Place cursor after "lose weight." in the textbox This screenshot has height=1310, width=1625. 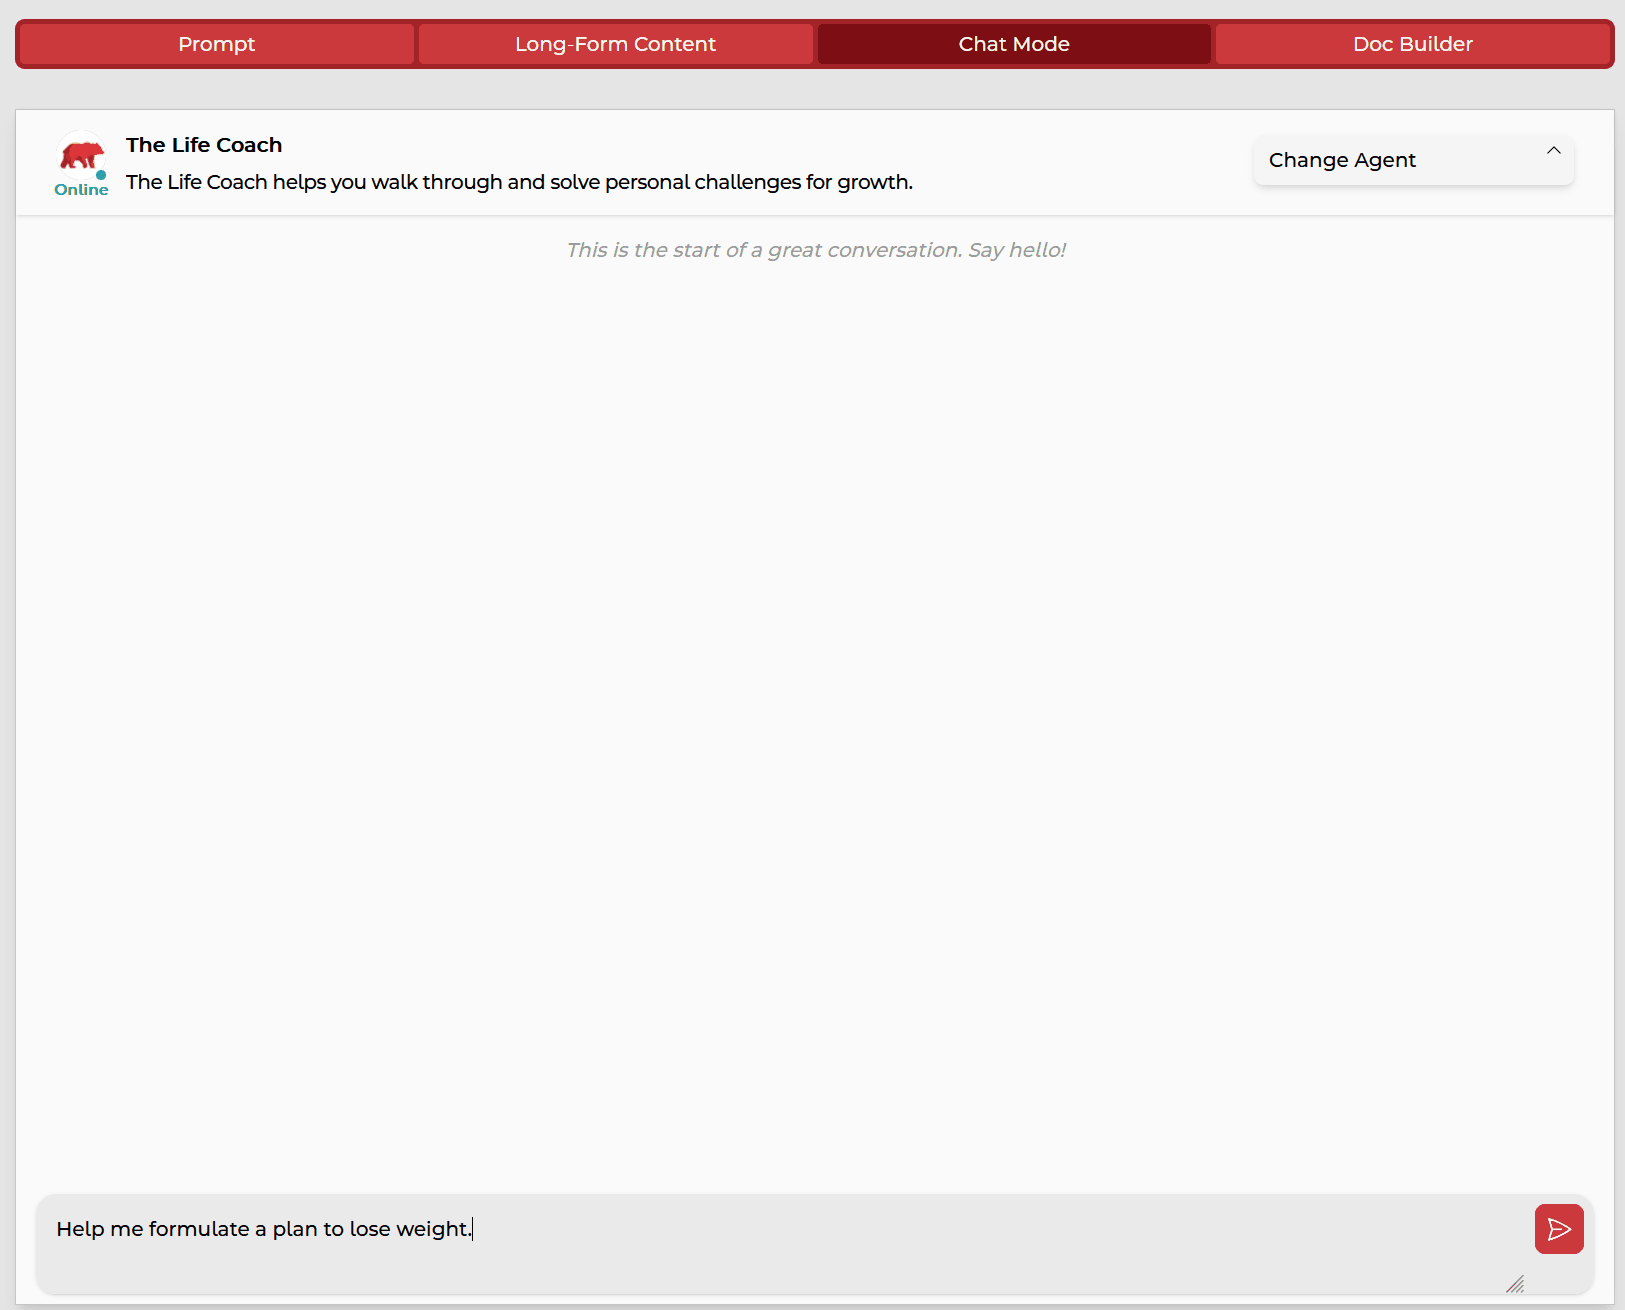point(471,1229)
